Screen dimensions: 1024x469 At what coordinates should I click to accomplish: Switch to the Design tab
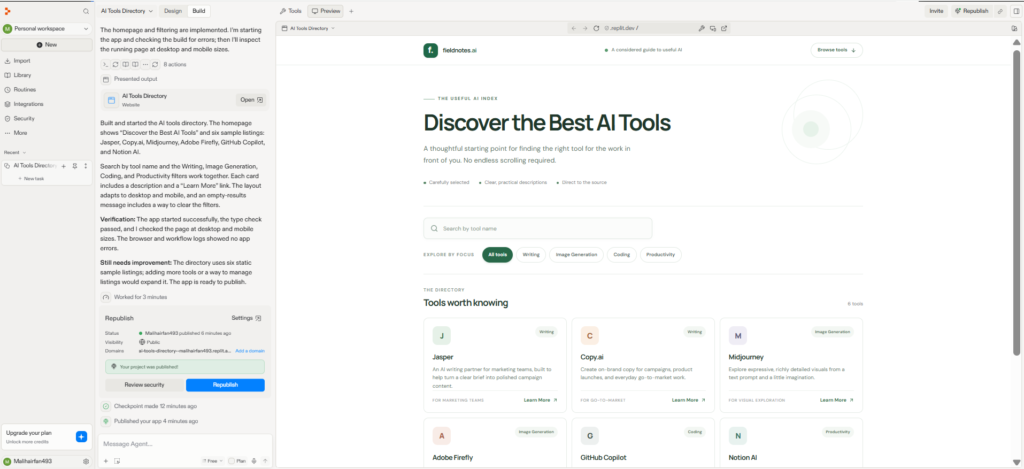click(x=173, y=11)
